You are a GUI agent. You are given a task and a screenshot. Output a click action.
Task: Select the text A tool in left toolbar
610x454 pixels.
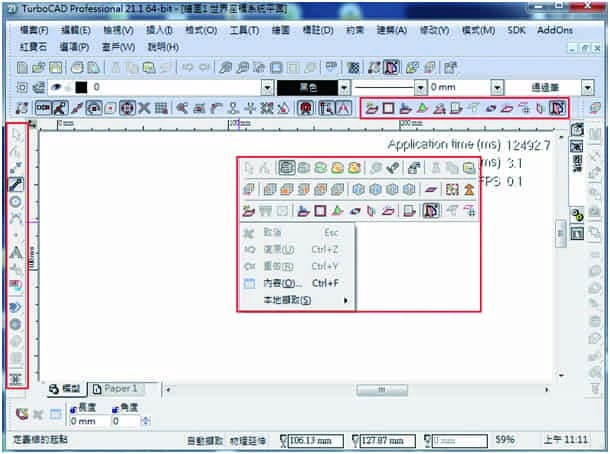(16, 252)
